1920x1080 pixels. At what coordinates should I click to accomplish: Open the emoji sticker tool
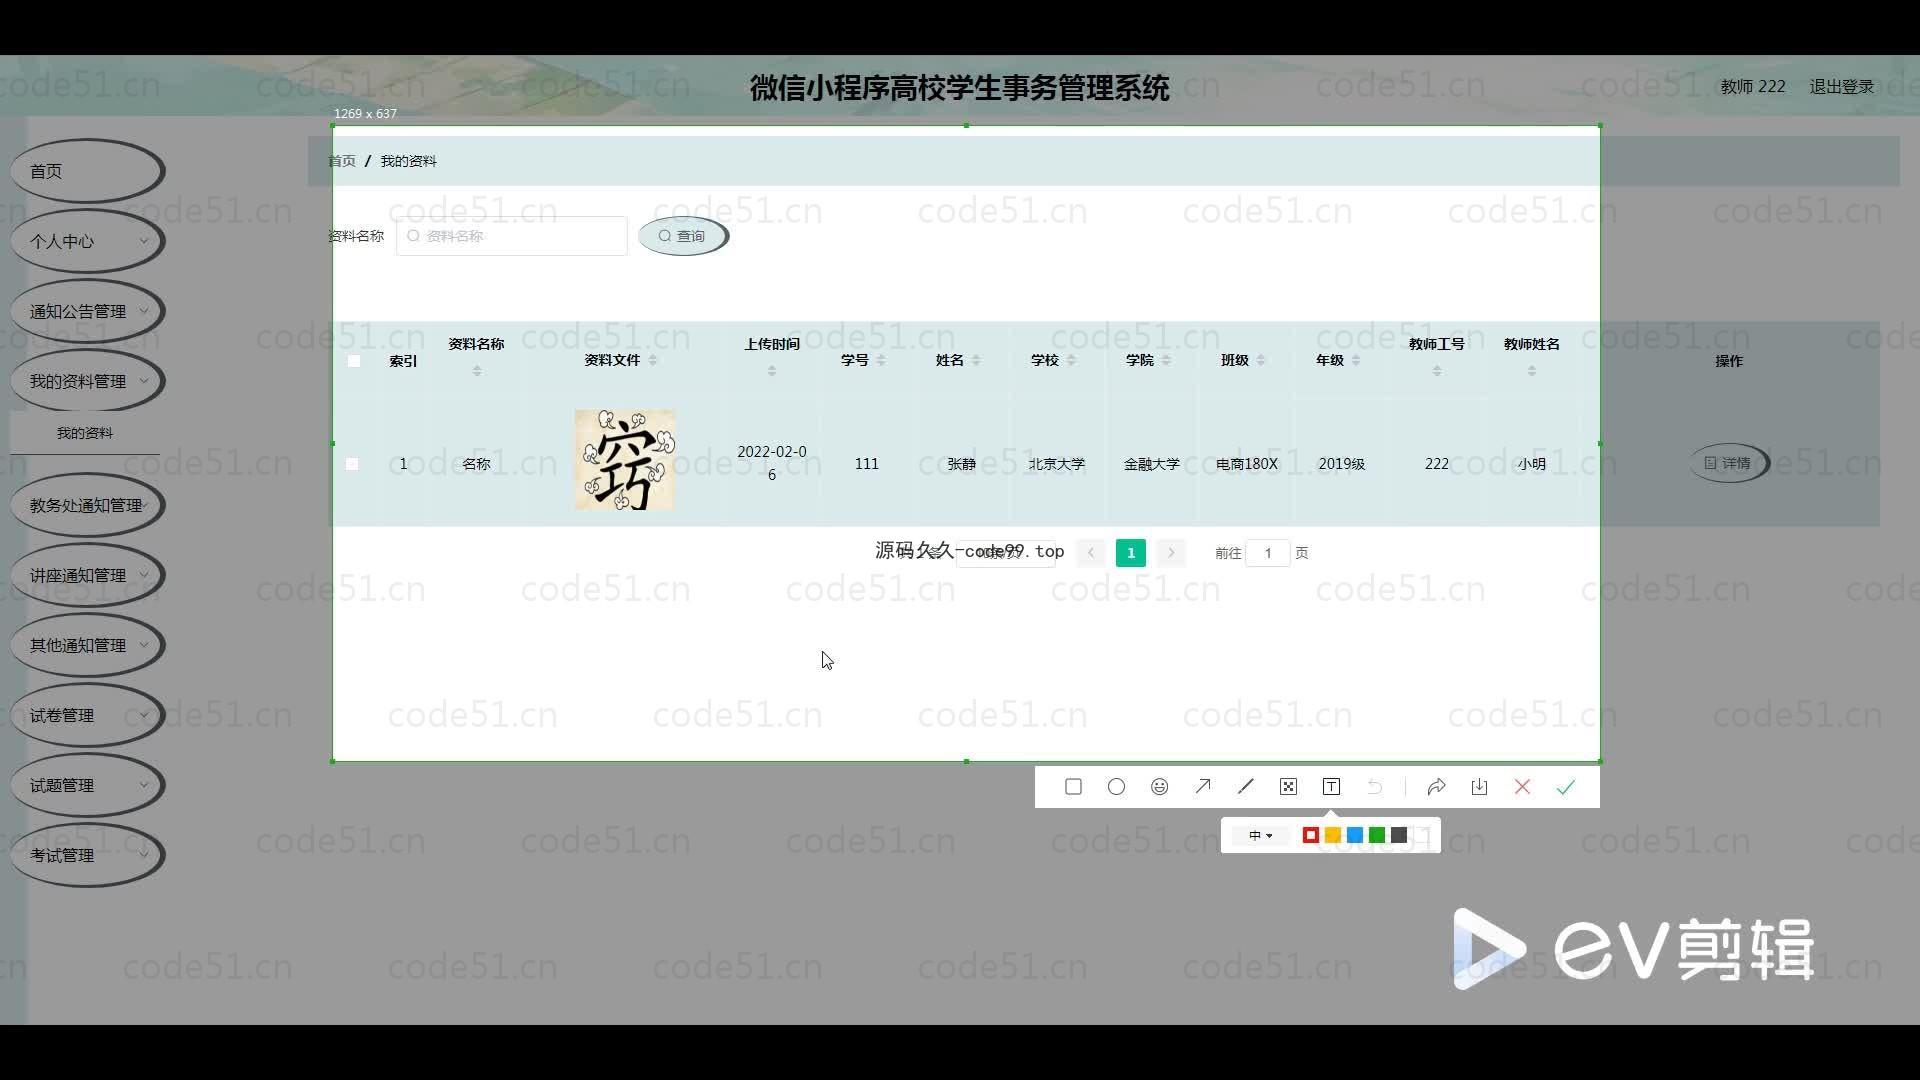pos(1159,787)
